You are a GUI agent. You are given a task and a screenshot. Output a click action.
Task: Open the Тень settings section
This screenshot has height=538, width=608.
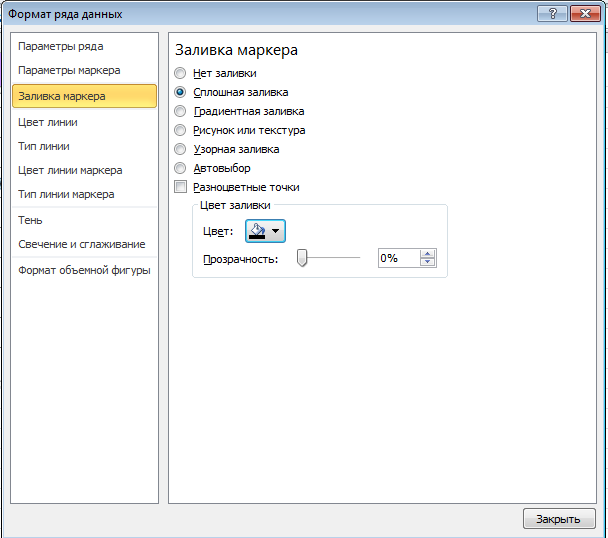point(30,220)
